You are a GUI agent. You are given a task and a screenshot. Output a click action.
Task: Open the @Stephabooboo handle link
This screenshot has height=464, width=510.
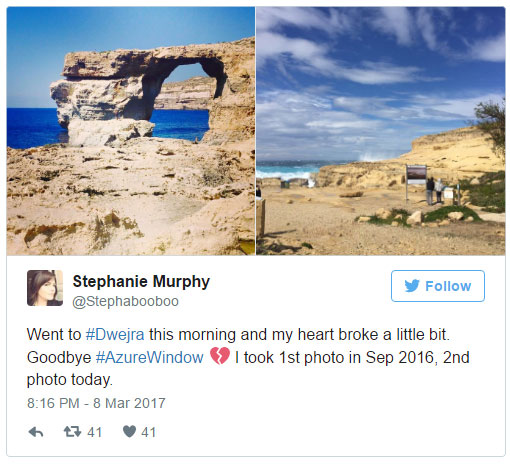coord(125,301)
